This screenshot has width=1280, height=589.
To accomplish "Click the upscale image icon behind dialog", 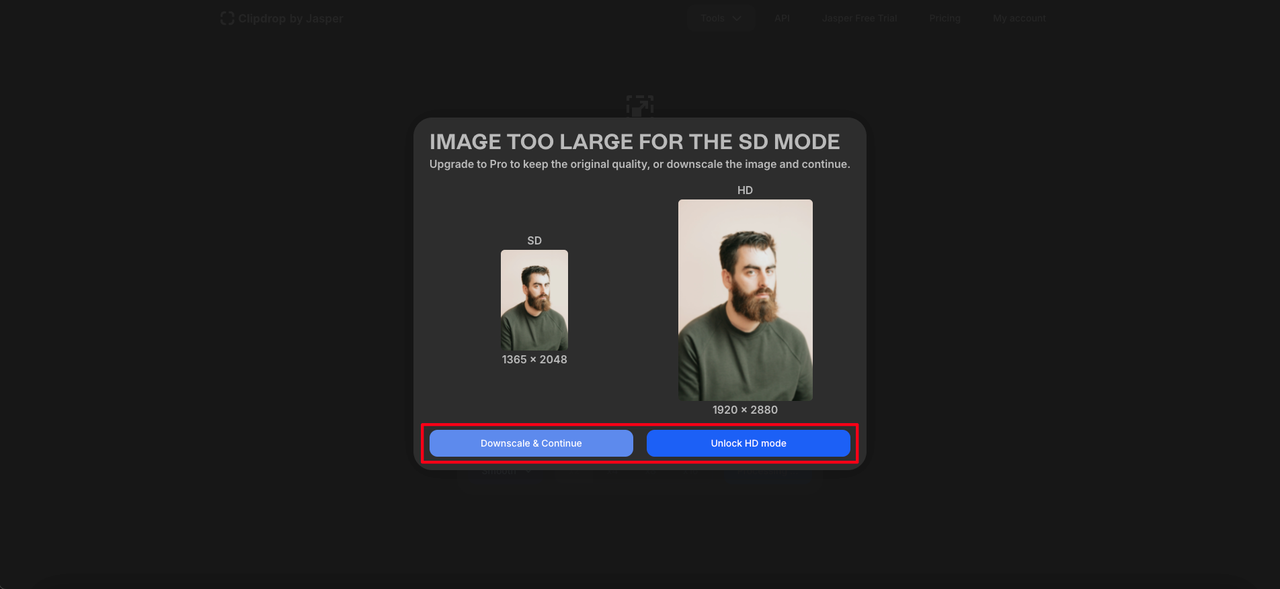I will [640, 105].
